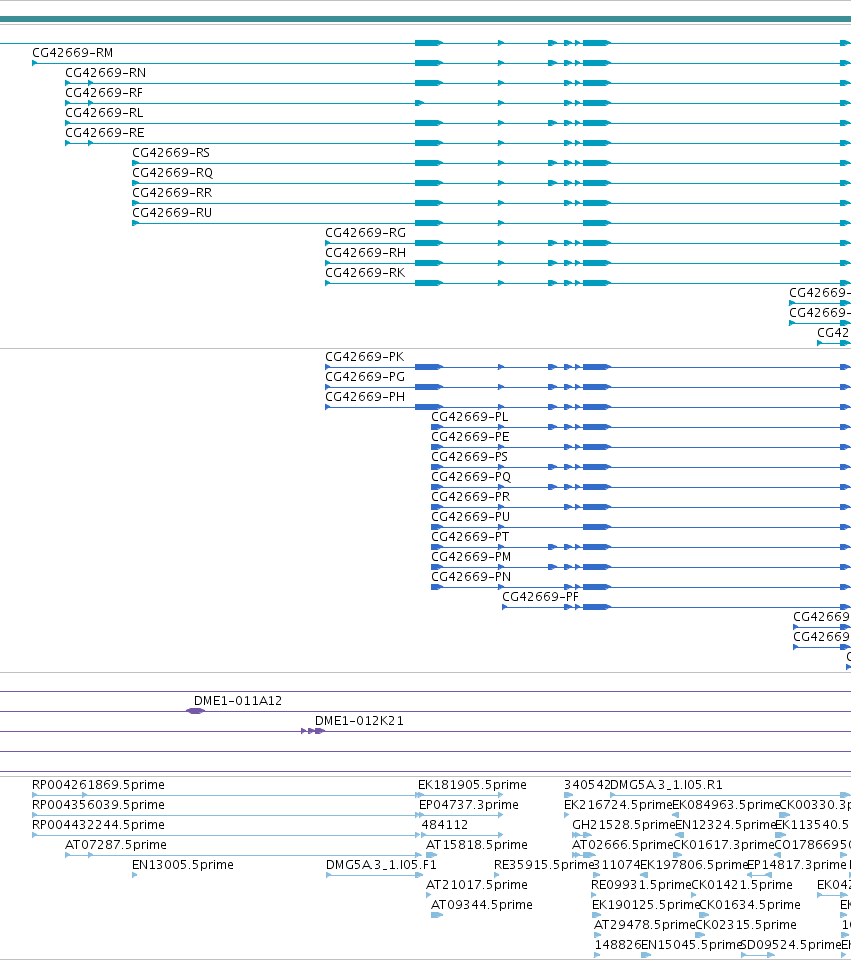Click the CG42669-PM protein label
851x960 pixels.
[471, 557]
